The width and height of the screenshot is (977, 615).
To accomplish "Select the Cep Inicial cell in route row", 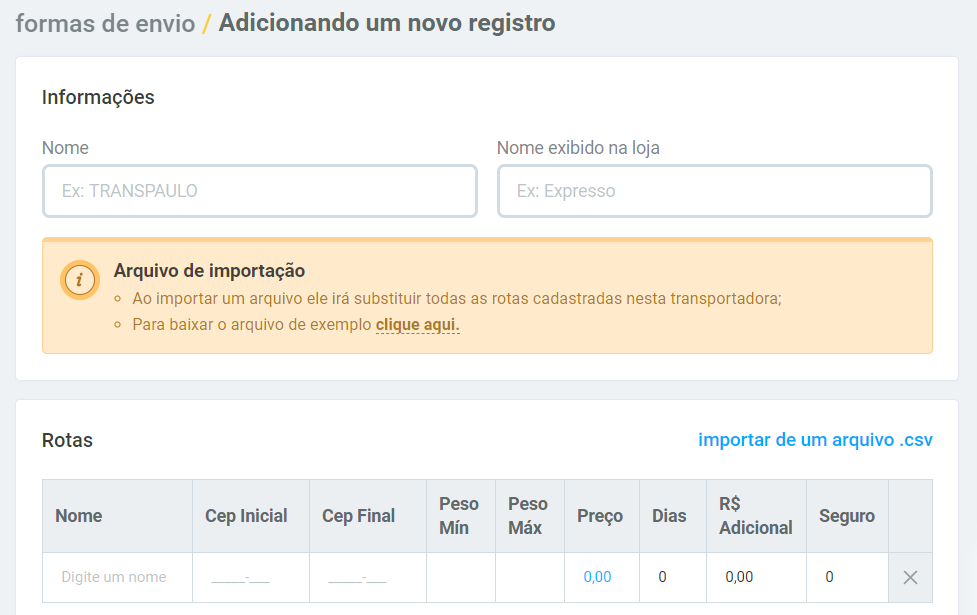I will coord(250,577).
